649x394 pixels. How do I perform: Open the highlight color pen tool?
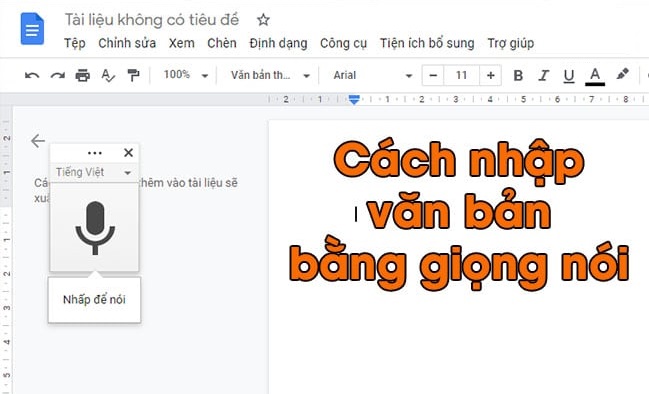[622, 74]
